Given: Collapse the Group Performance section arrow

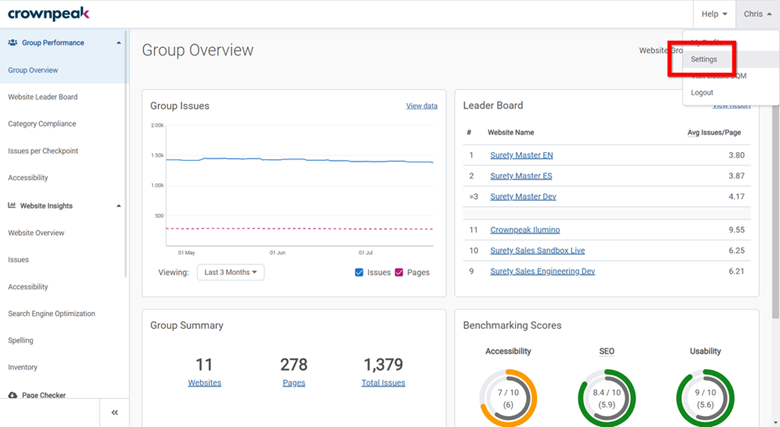Looking at the screenshot, I should pyautogui.click(x=118, y=43).
